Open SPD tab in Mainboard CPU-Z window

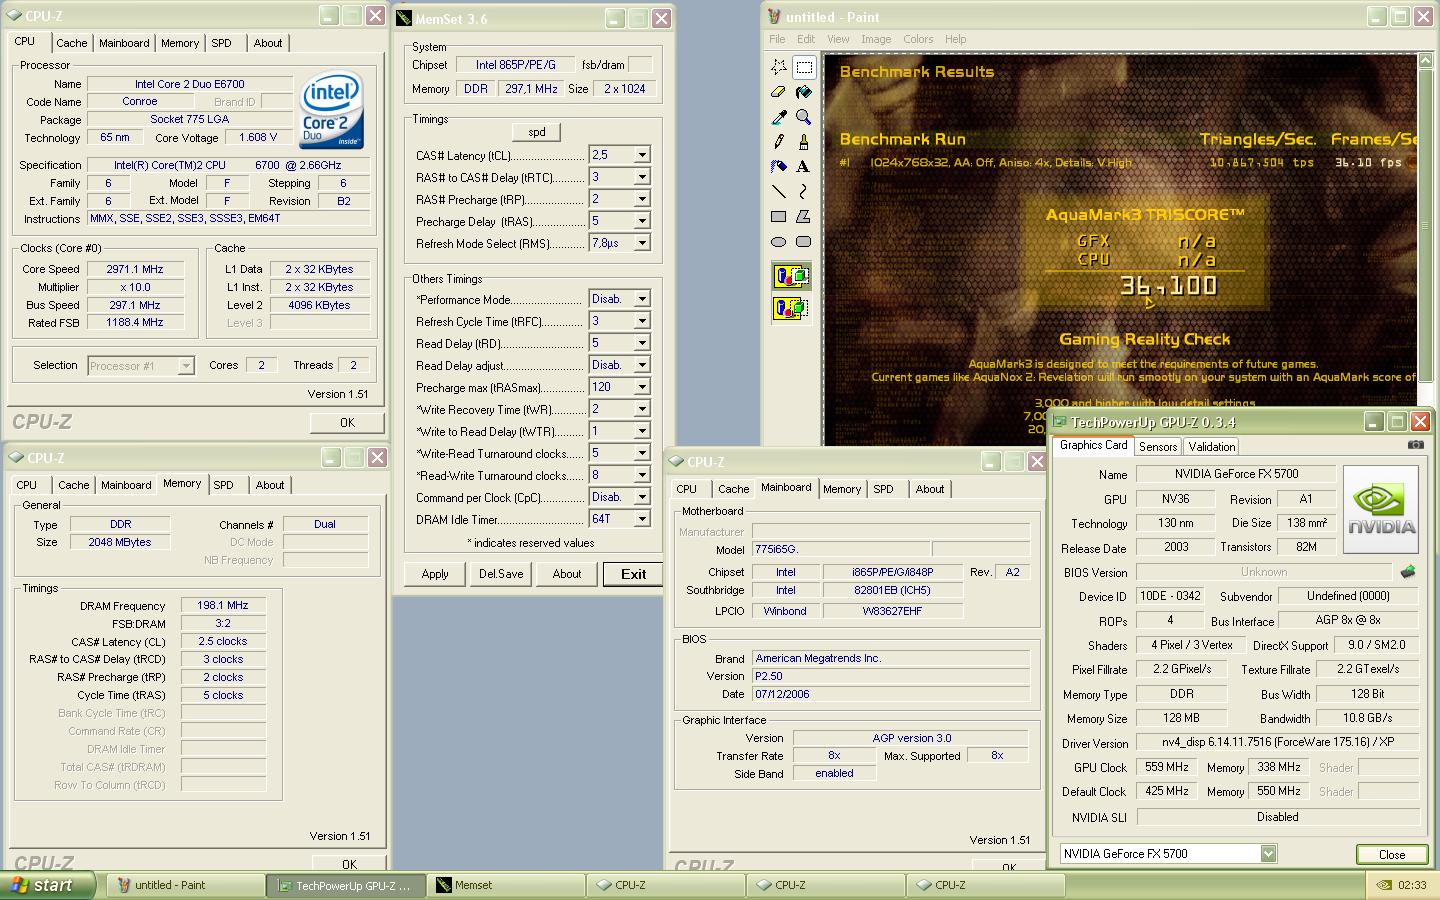pyautogui.click(x=883, y=489)
